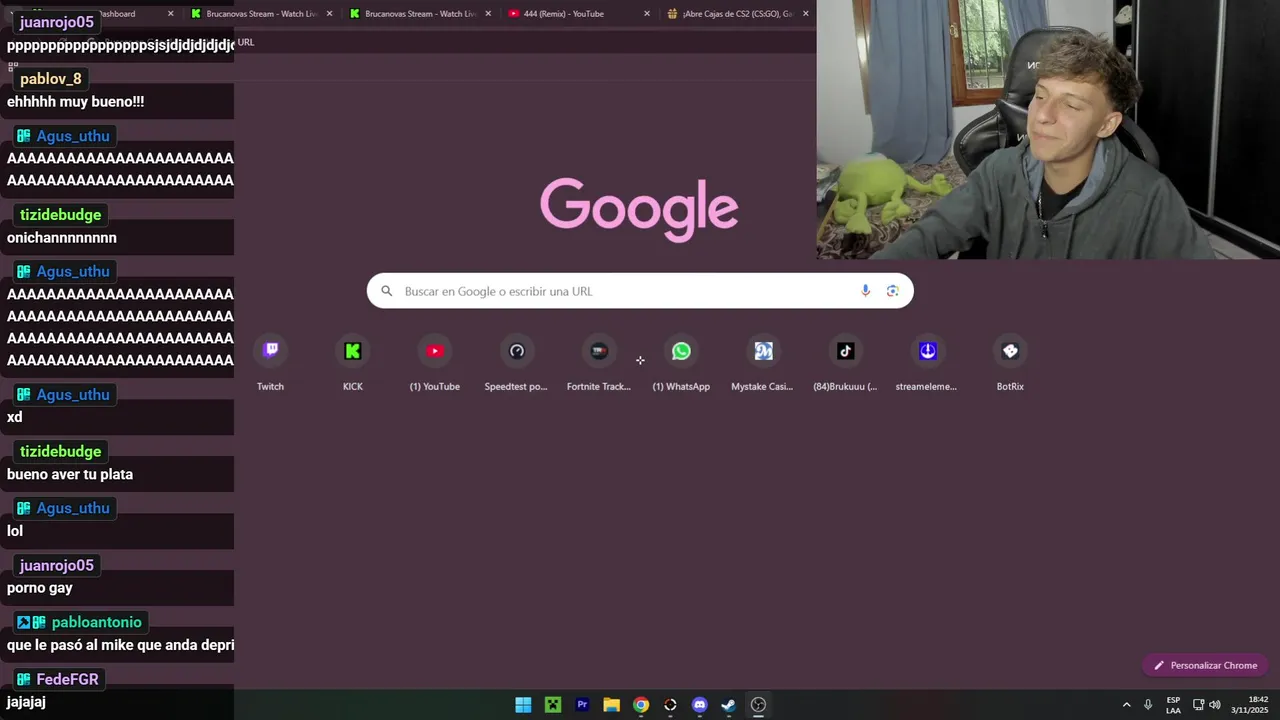The height and width of the screenshot is (720, 1280).
Task: Open the Minecraft creeper taskbar icon
Action: point(552,705)
